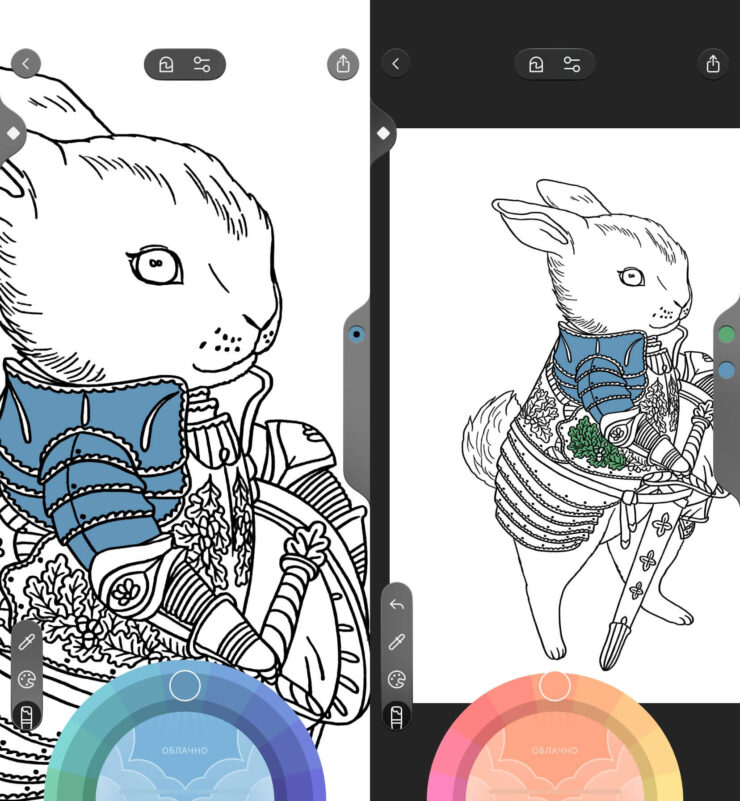Screen dimensions: 740x801
Task: Tap the back arrow on the light screen
Action: 25,64
